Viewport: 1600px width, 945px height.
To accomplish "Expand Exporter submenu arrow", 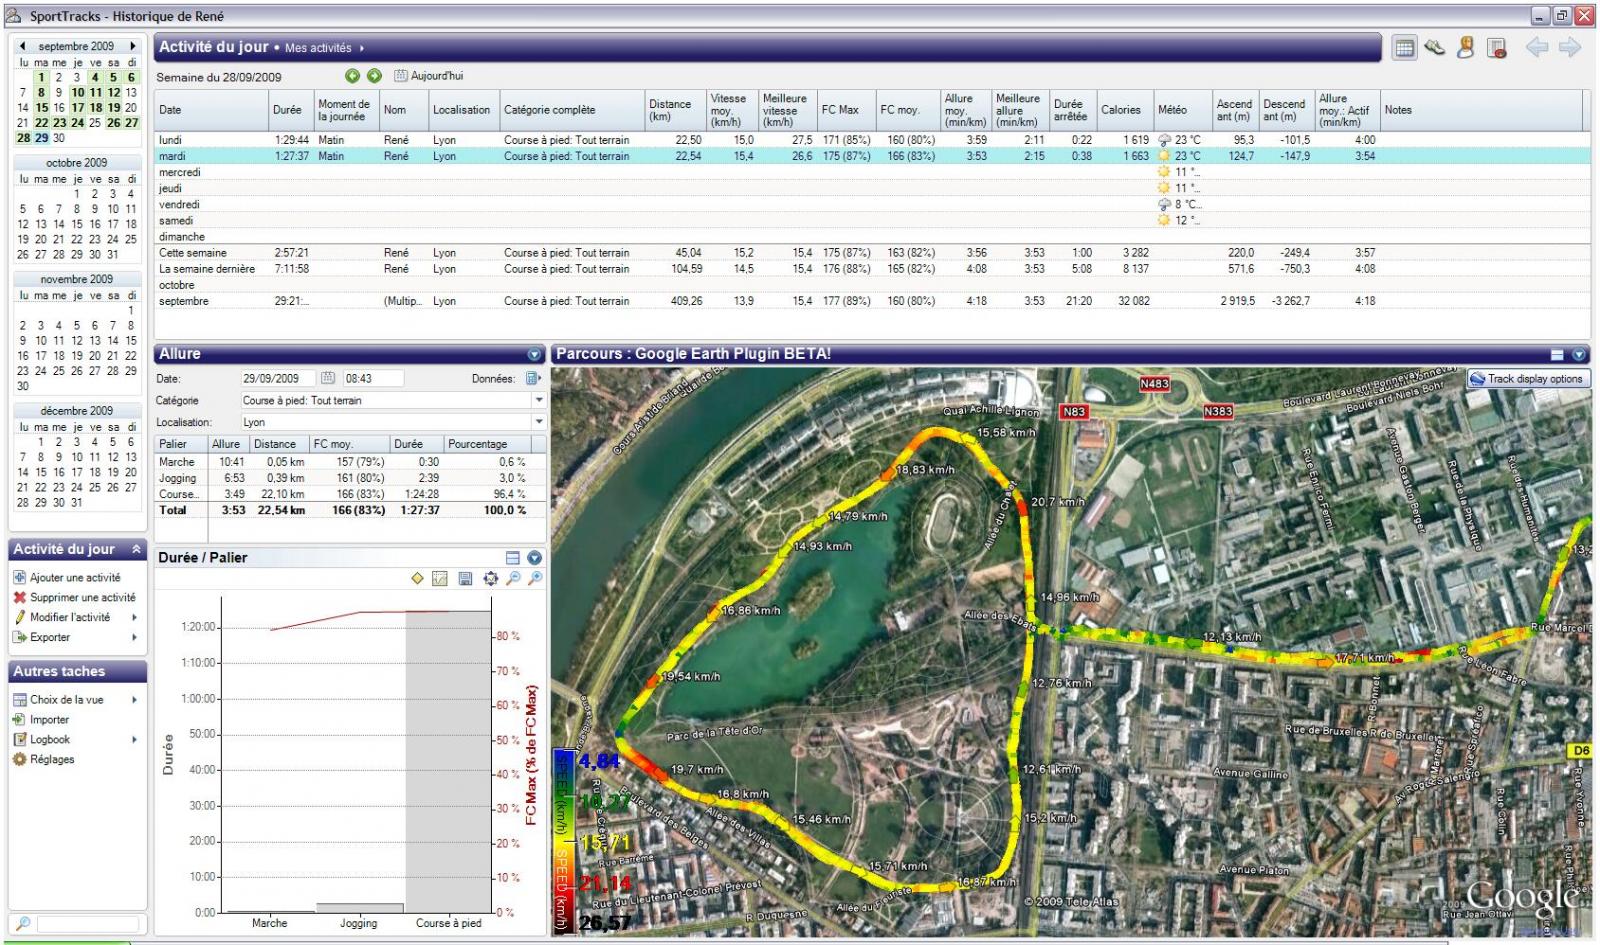I will pos(134,637).
